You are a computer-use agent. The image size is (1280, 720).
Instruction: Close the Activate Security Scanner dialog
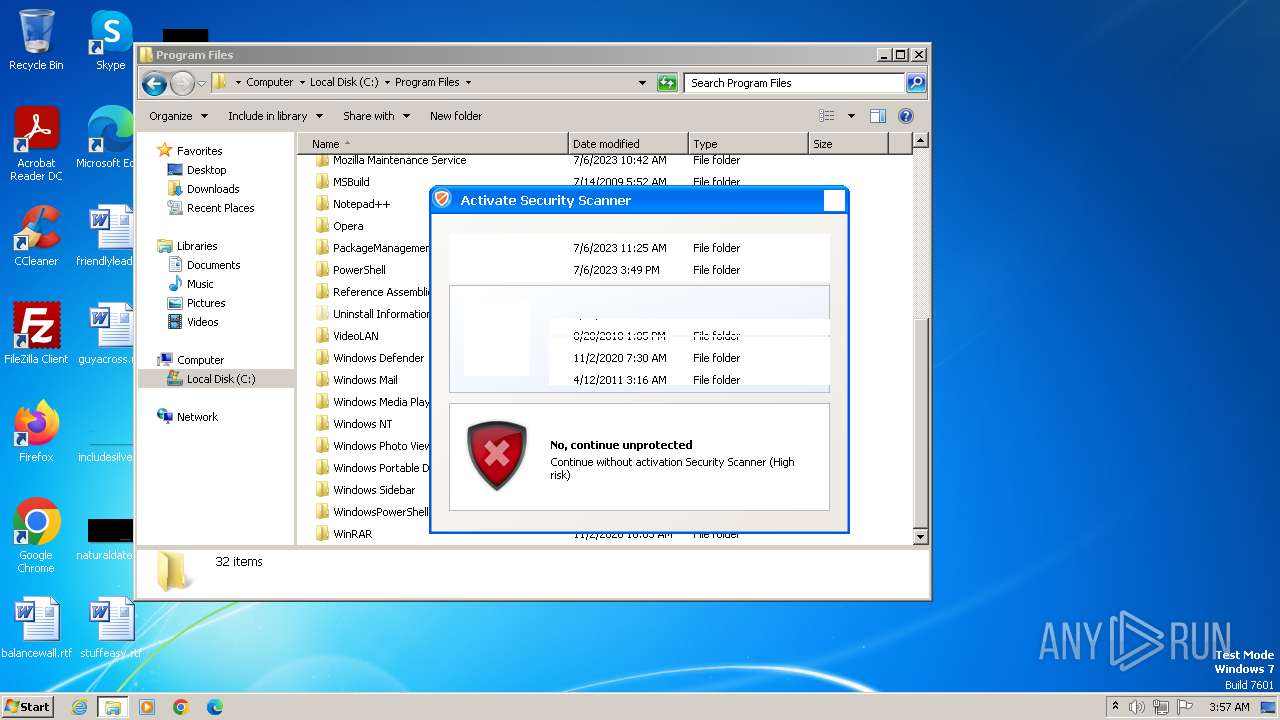click(x=835, y=200)
